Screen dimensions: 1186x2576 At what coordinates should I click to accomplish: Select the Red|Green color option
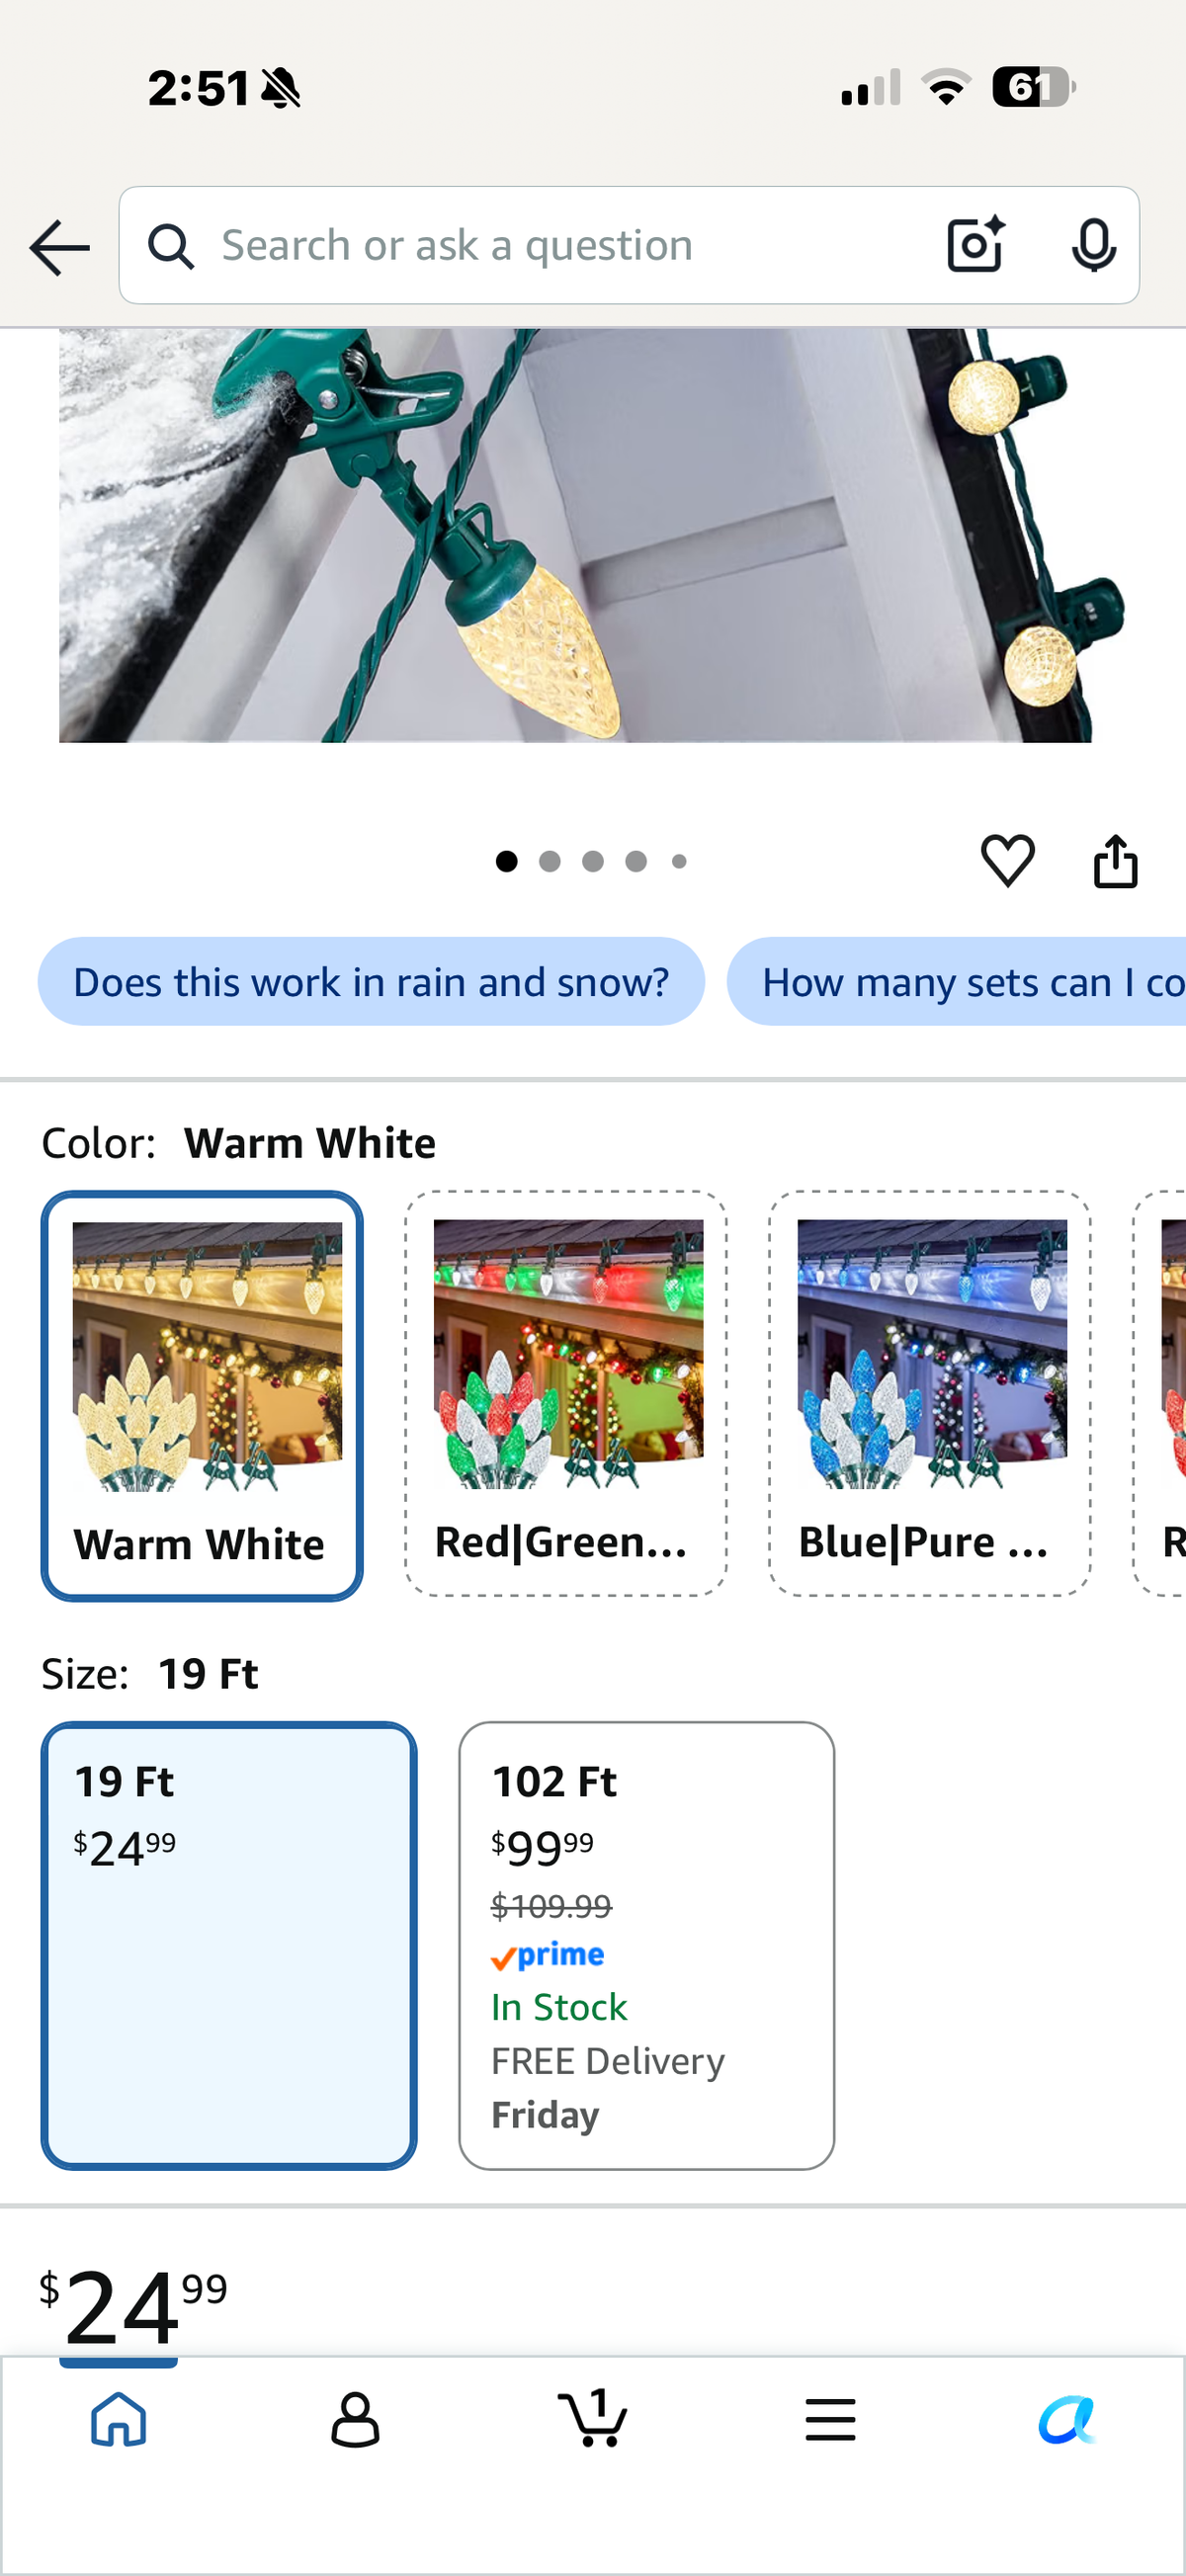click(x=566, y=1394)
